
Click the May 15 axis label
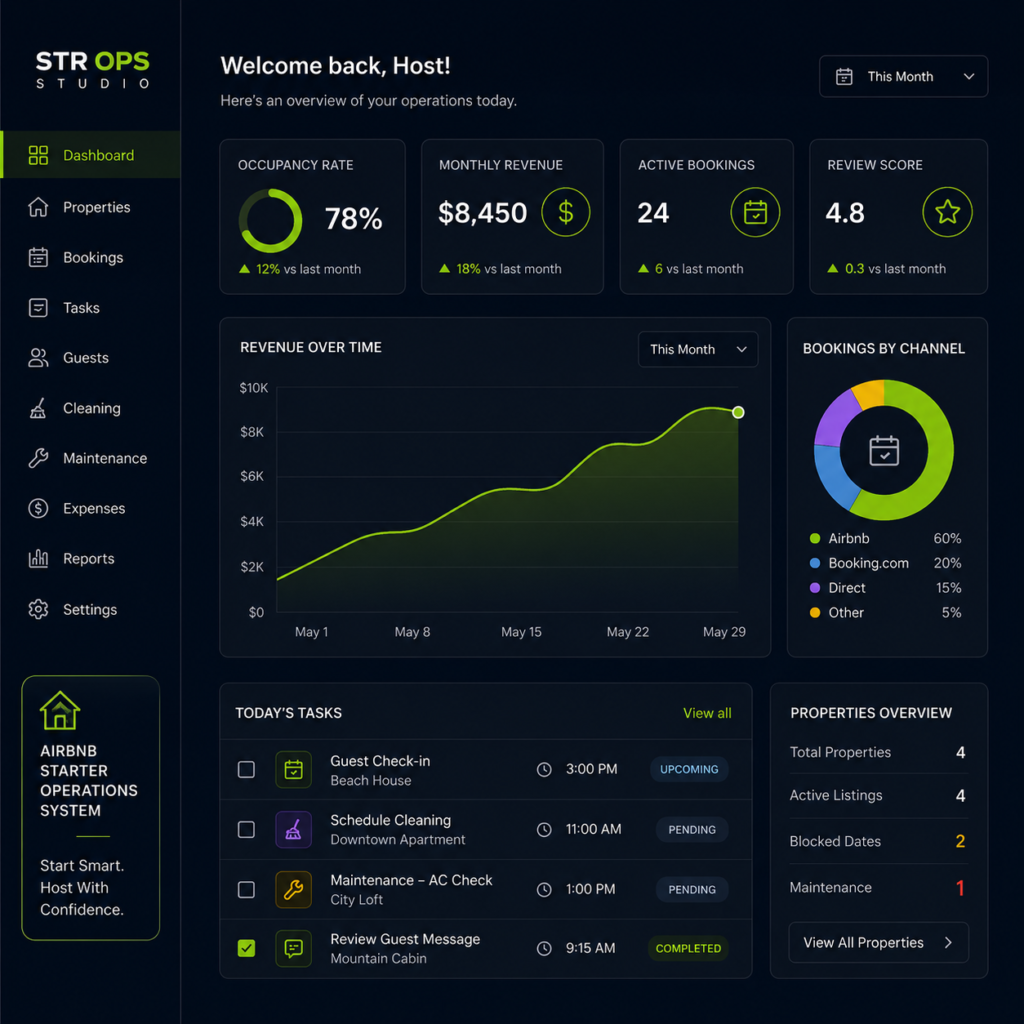point(521,632)
